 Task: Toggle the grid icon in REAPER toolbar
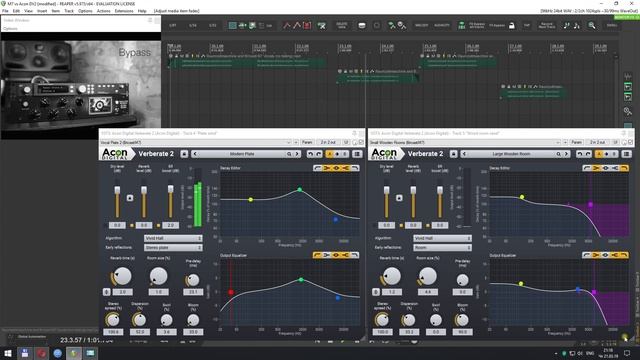pyautogui.click(x=232, y=25)
